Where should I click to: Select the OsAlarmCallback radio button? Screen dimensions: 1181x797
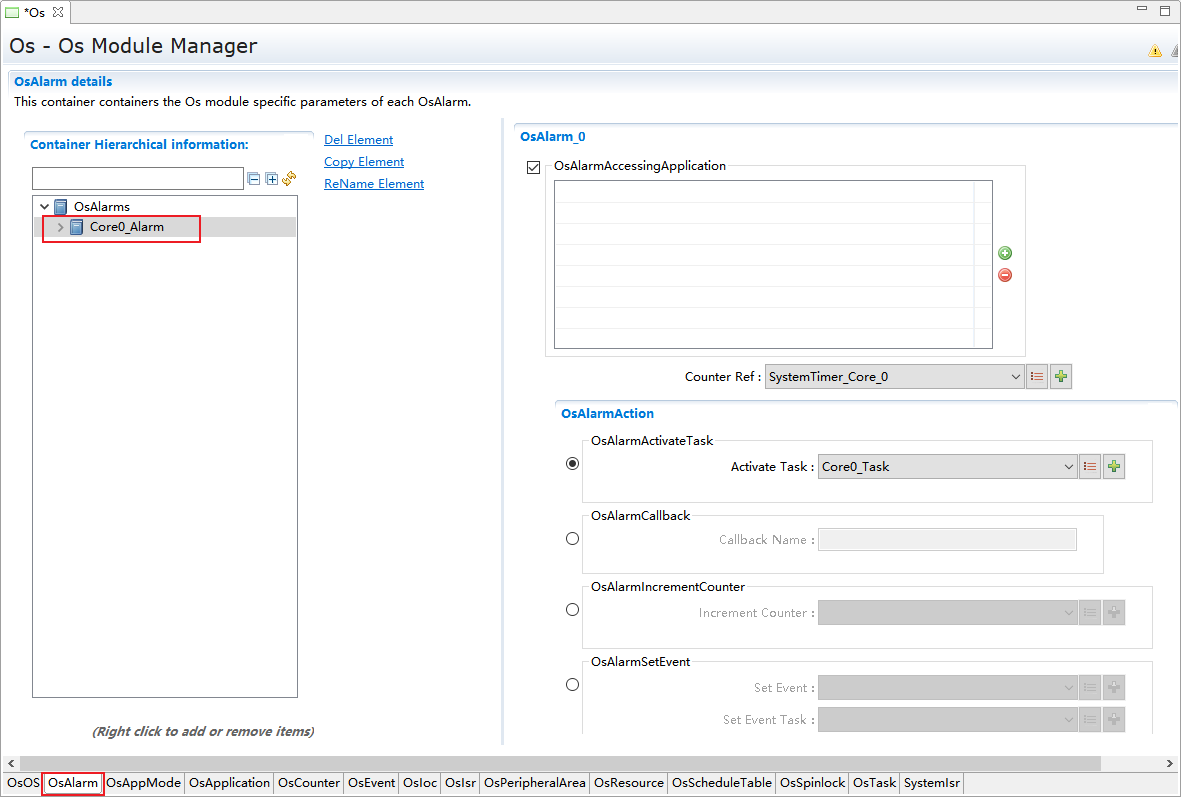pos(572,539)
